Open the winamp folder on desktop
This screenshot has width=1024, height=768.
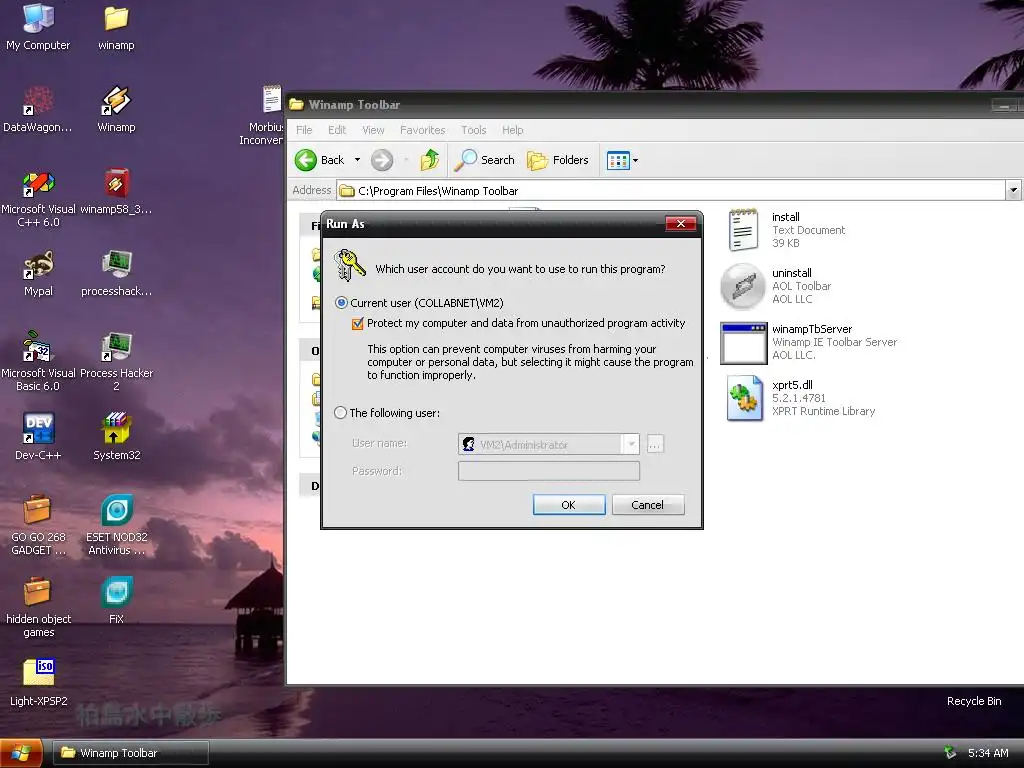coord(116,27)
